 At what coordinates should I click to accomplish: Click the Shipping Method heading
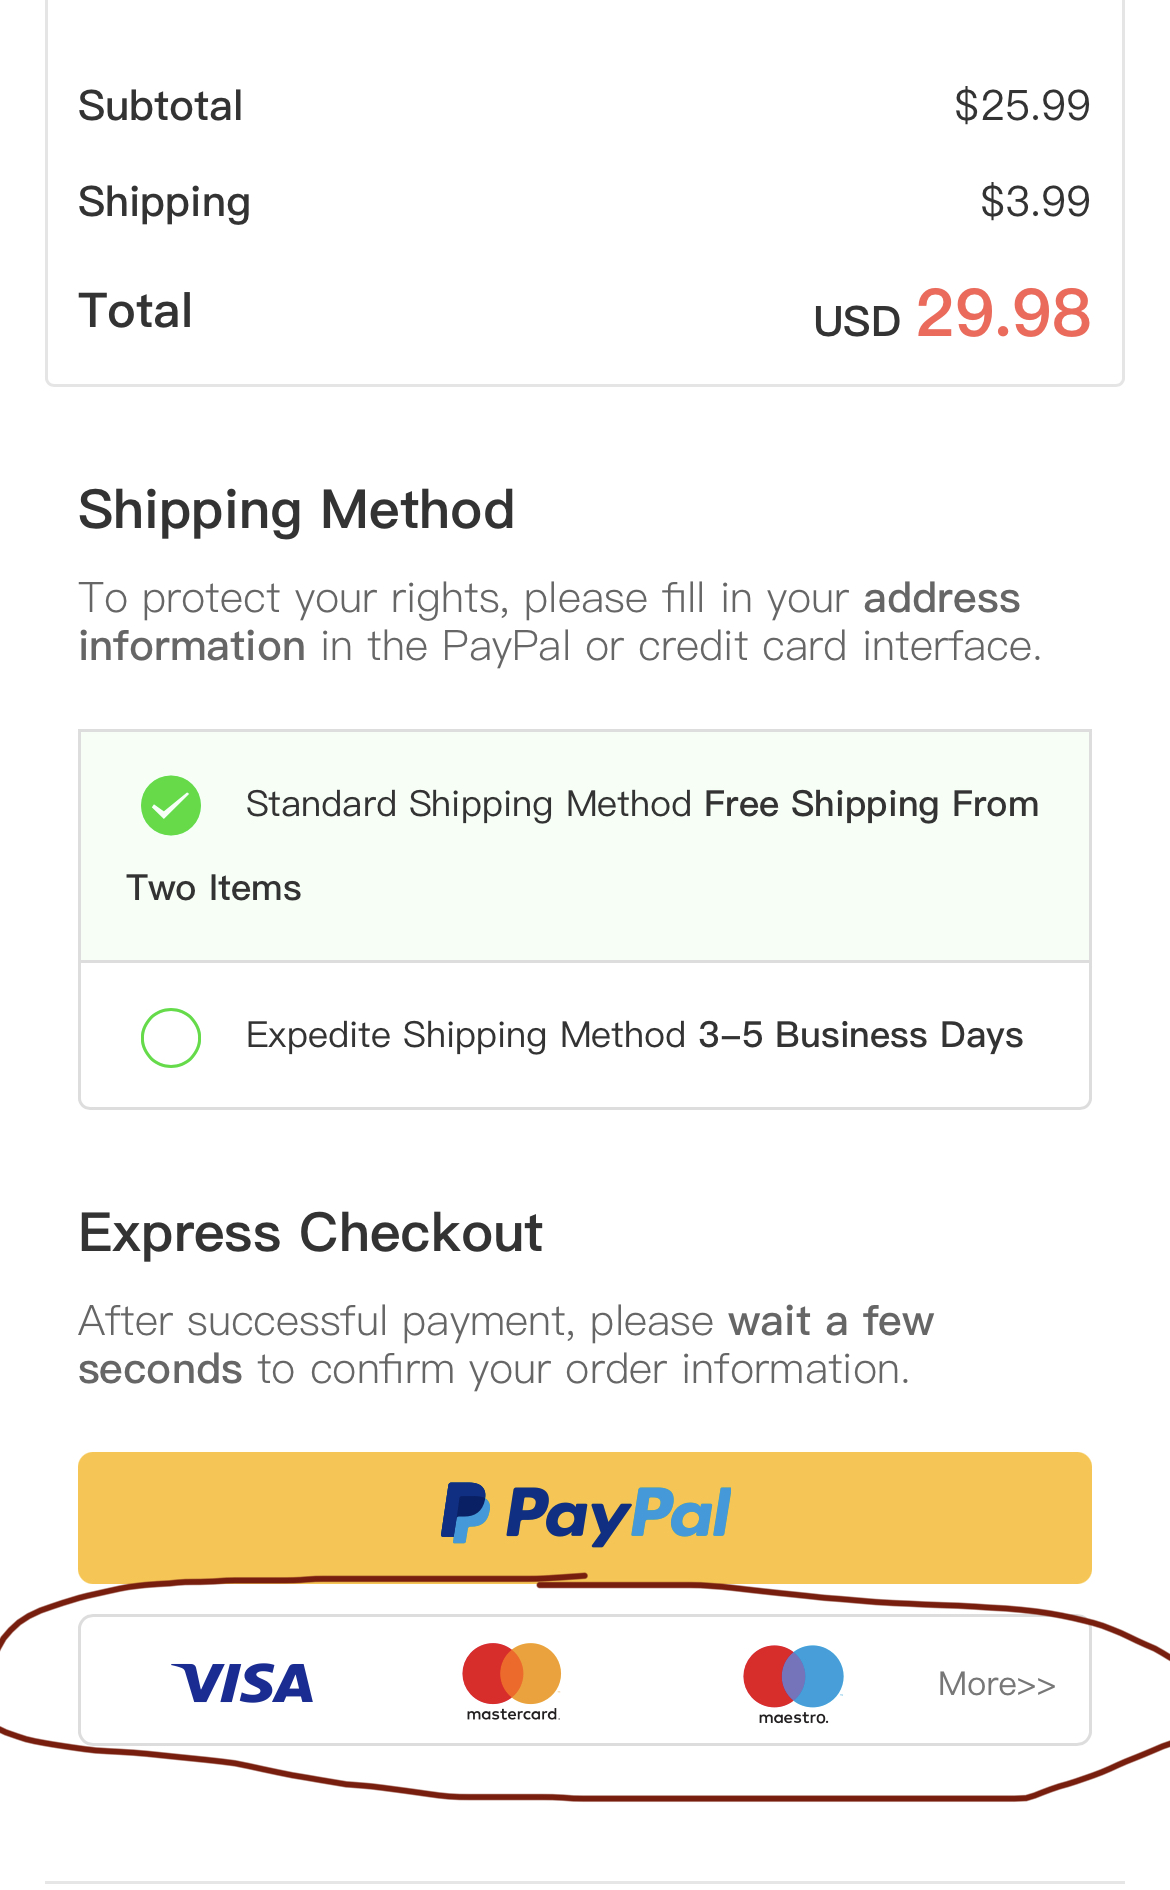tap(297, 511)
